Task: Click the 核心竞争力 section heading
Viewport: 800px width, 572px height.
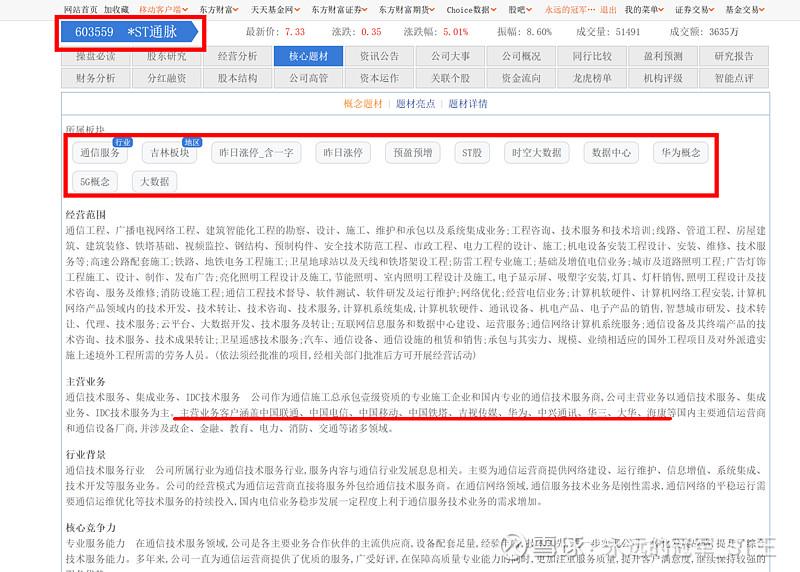Action: coord(91,528)
